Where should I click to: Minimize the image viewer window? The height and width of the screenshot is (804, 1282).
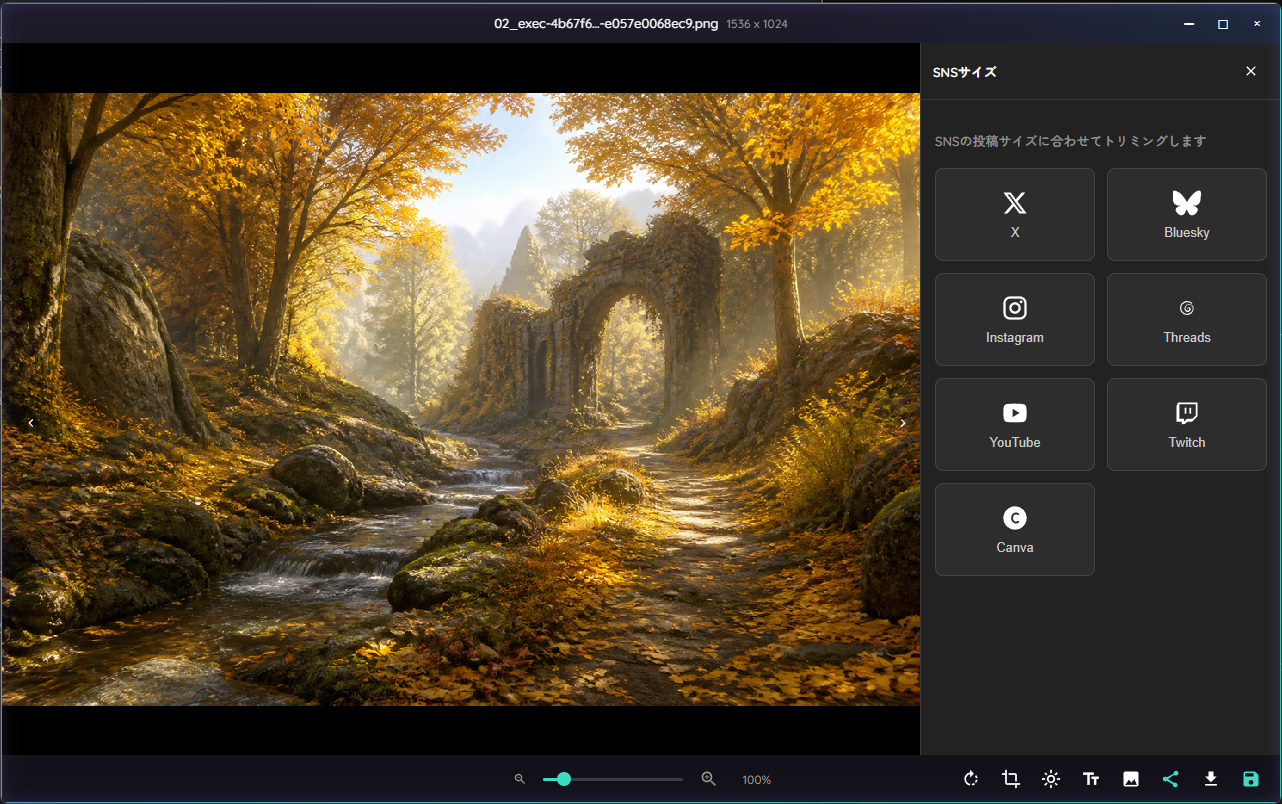click(1189, 24)
